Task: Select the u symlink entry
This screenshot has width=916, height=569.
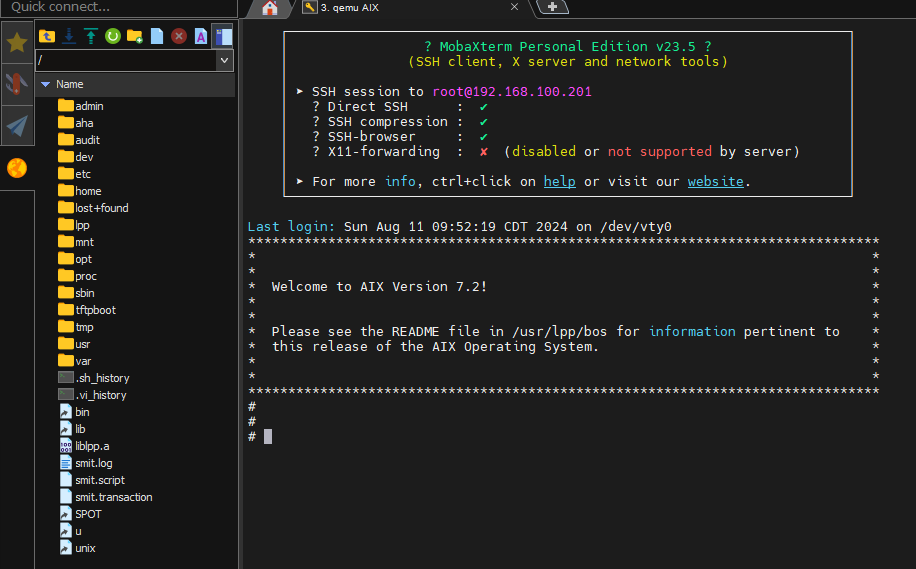Action: click(71, 531)
